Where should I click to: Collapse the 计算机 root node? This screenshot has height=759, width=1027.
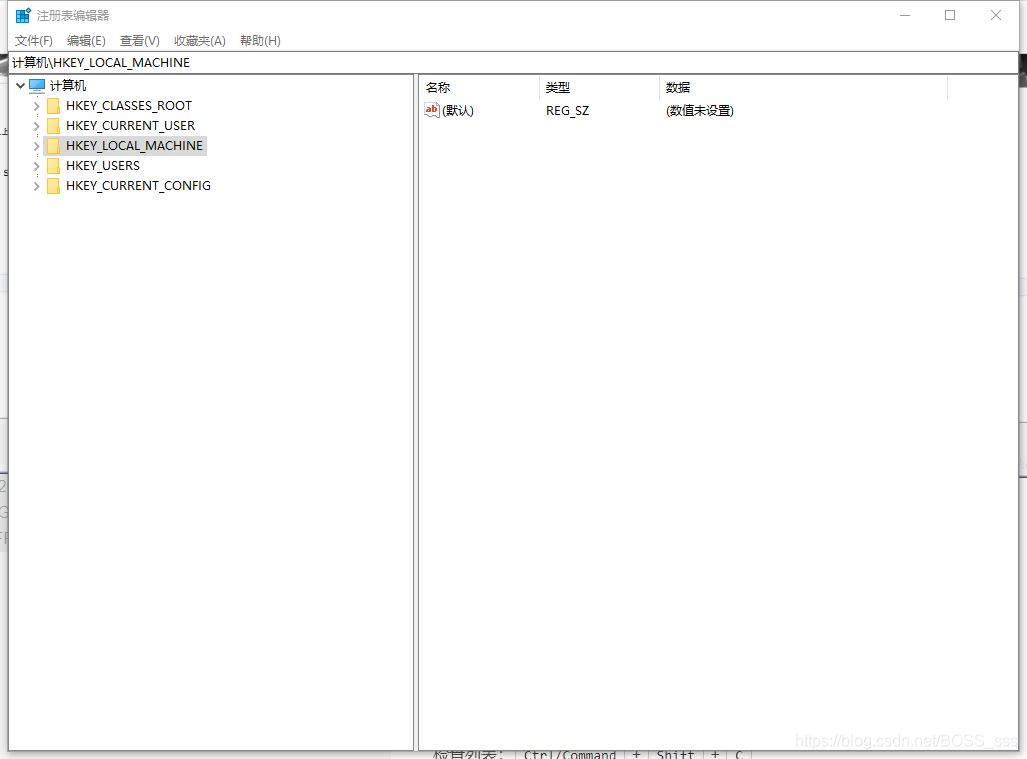click(x=20, y=86)
